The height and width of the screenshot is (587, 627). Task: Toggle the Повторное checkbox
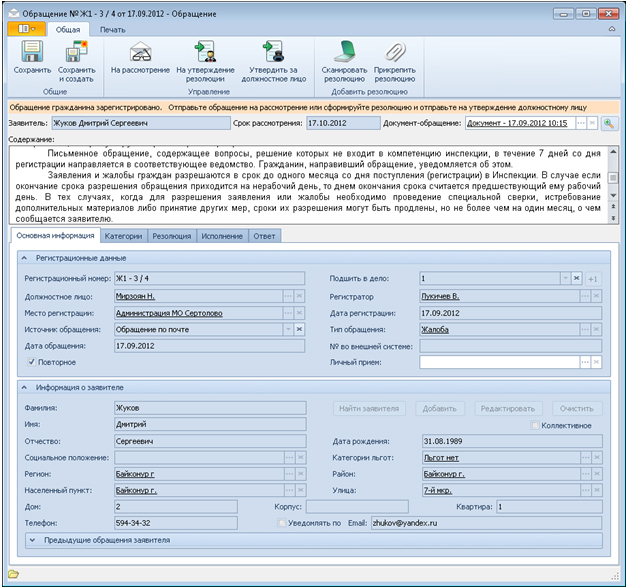32,362
